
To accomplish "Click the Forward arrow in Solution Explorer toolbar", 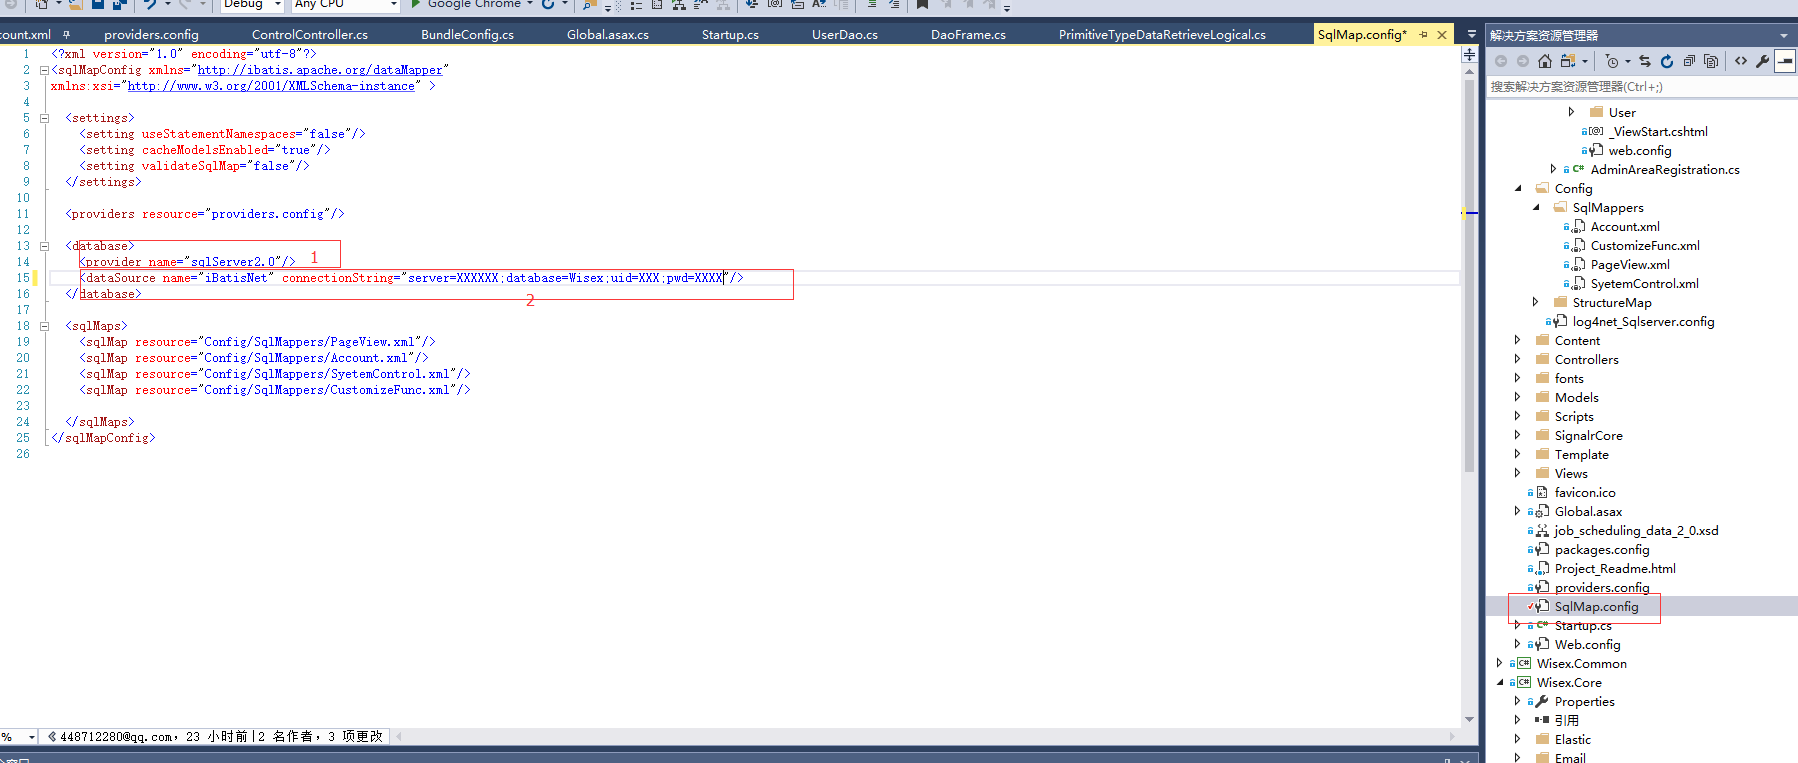I will pyautogui.click(x=1523, y=61).
